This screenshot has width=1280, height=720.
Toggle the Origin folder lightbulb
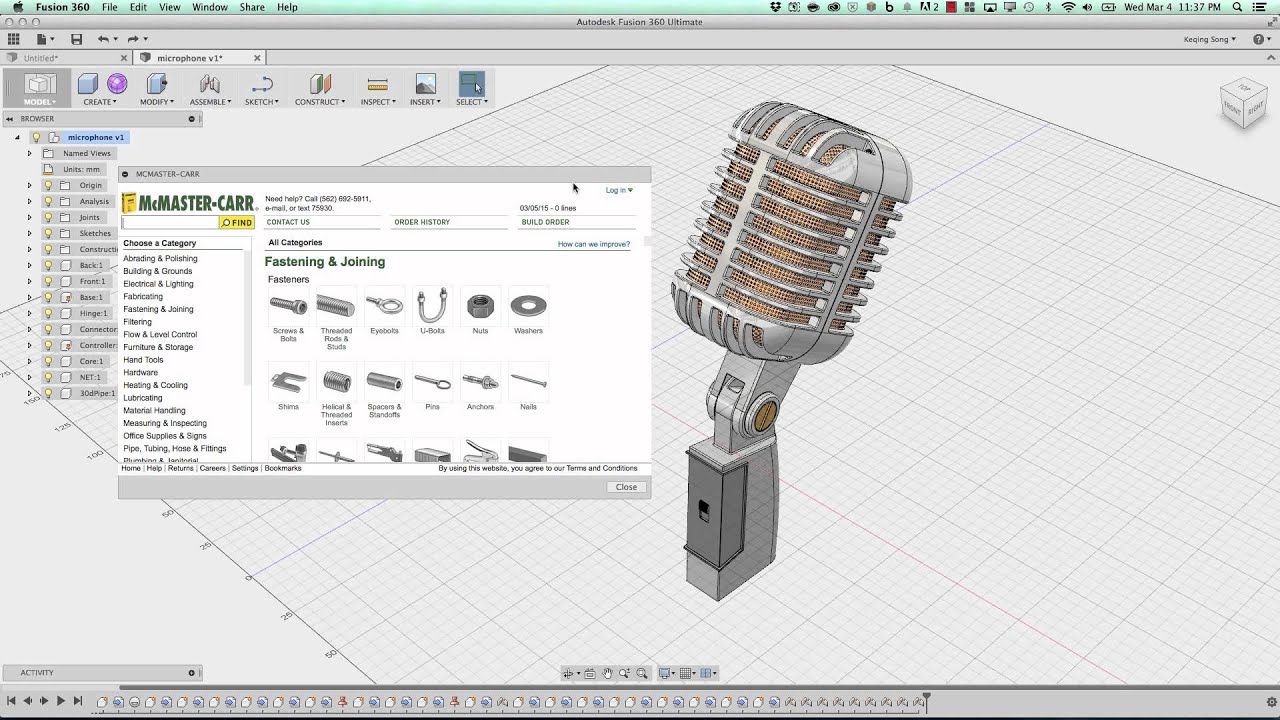coord(48,185)
